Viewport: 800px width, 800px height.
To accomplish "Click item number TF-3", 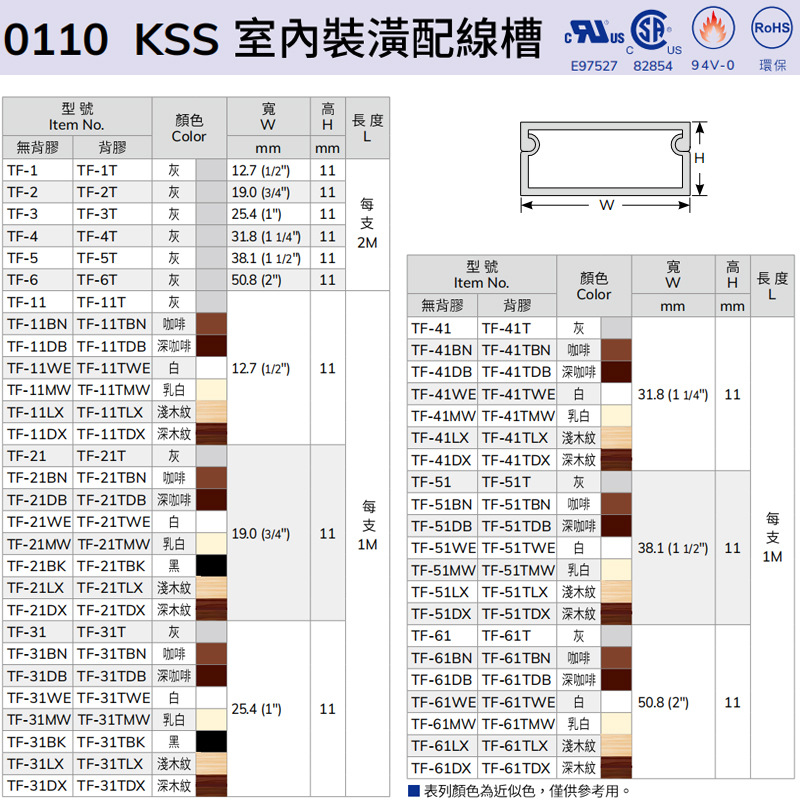I will (x=22, y=214).
